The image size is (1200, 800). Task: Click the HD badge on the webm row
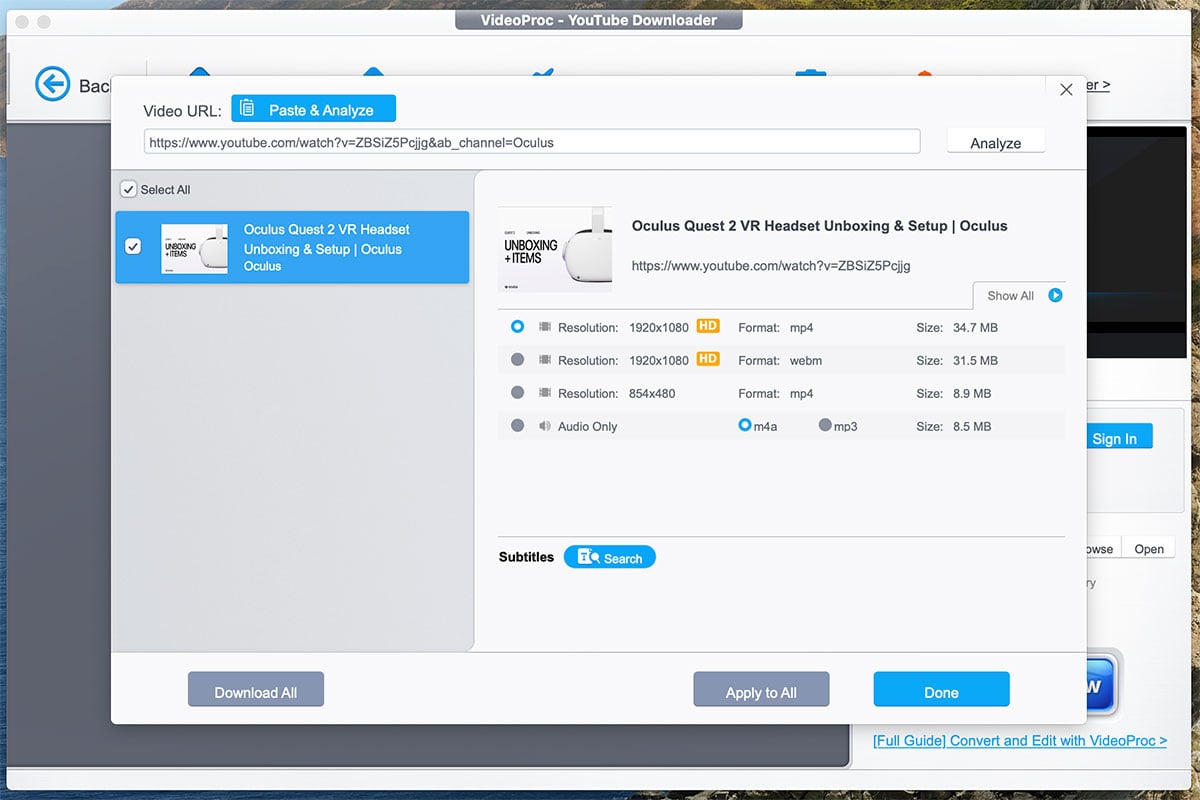tap(708, 359)
